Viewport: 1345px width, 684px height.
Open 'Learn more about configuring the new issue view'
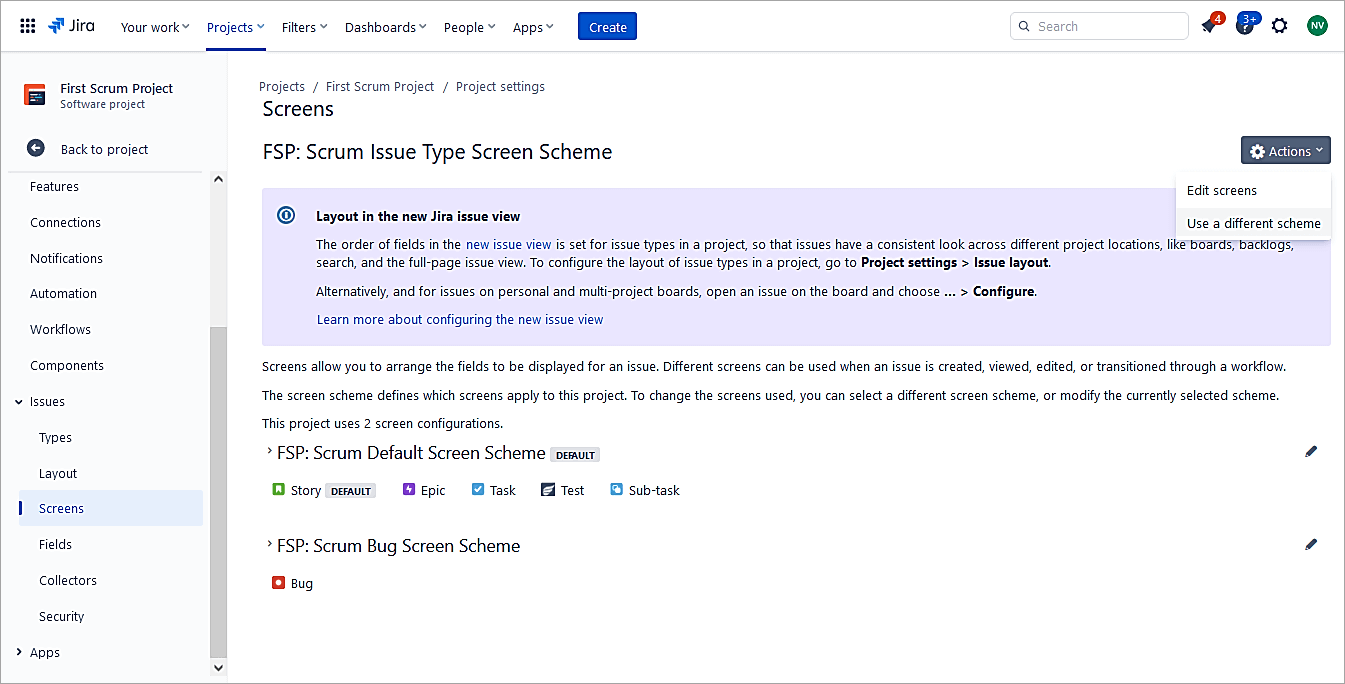(460, 320)
